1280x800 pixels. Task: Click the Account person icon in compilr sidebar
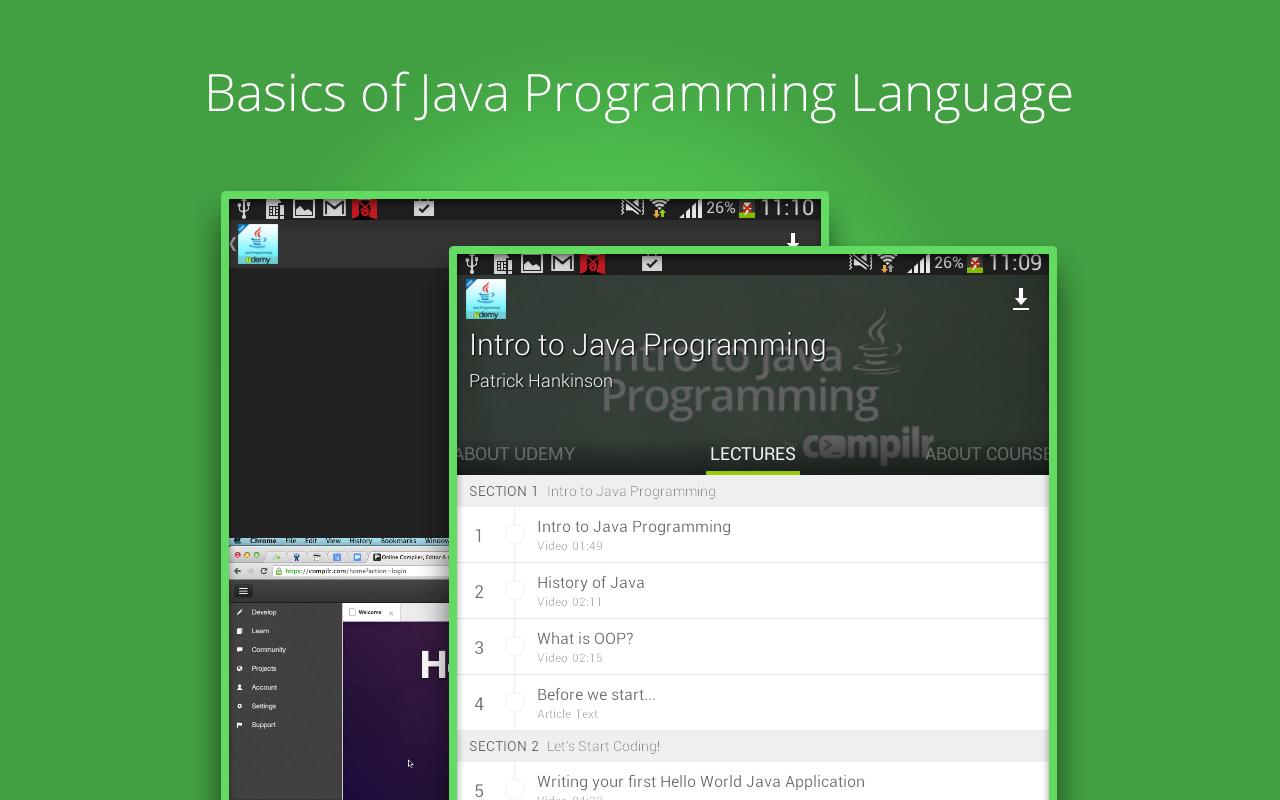click(240, 687)
